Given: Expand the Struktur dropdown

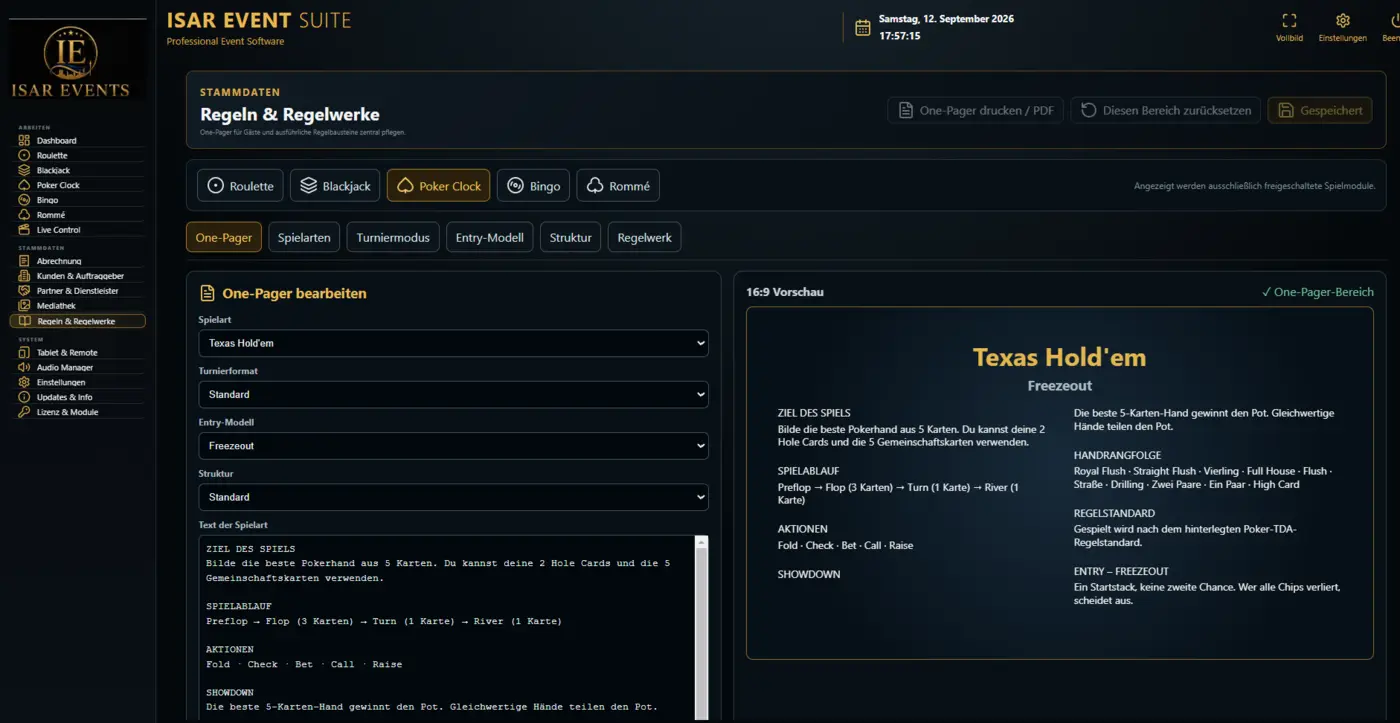Looking at the screenshot, I should click(453, 497).
